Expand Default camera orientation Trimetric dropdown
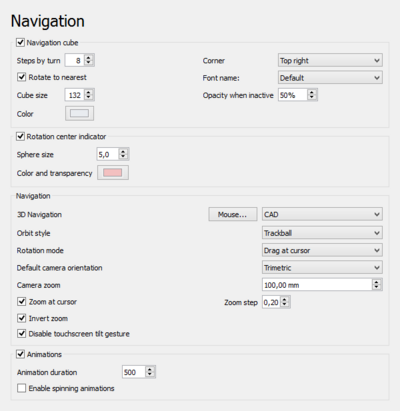The height and width of the screenshot is (411, 400). [x=322, y=268]
